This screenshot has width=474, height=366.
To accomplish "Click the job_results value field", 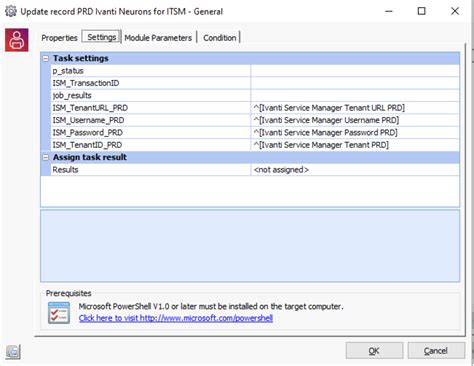I will point(355,95).
